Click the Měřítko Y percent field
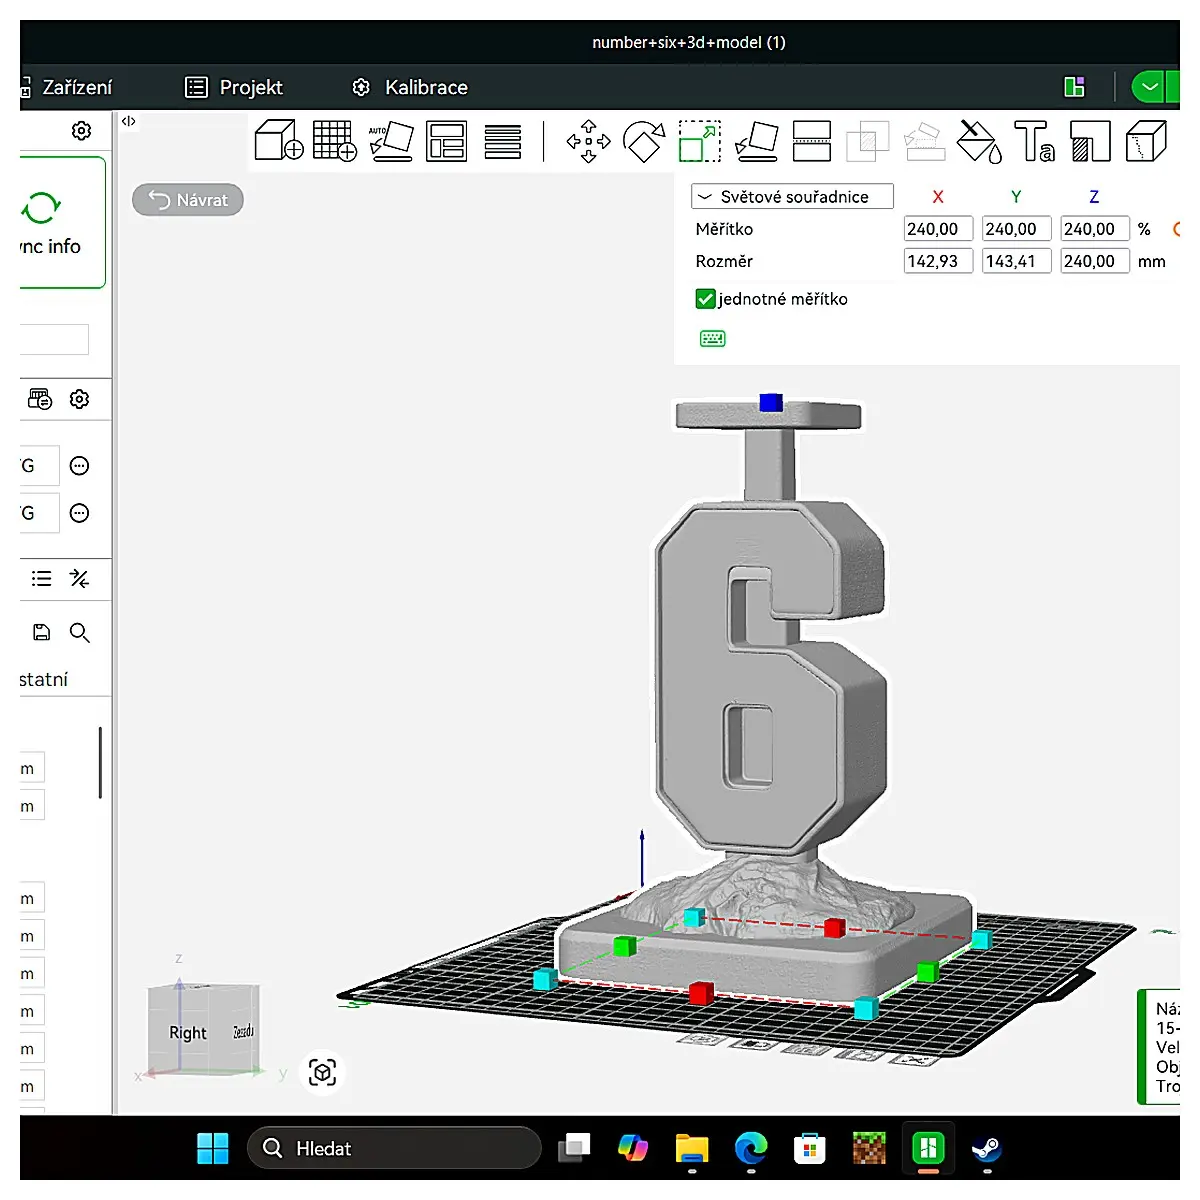Image resolution: width=1200 pixels, height=1200 pixels. [x=1016, y=229]
